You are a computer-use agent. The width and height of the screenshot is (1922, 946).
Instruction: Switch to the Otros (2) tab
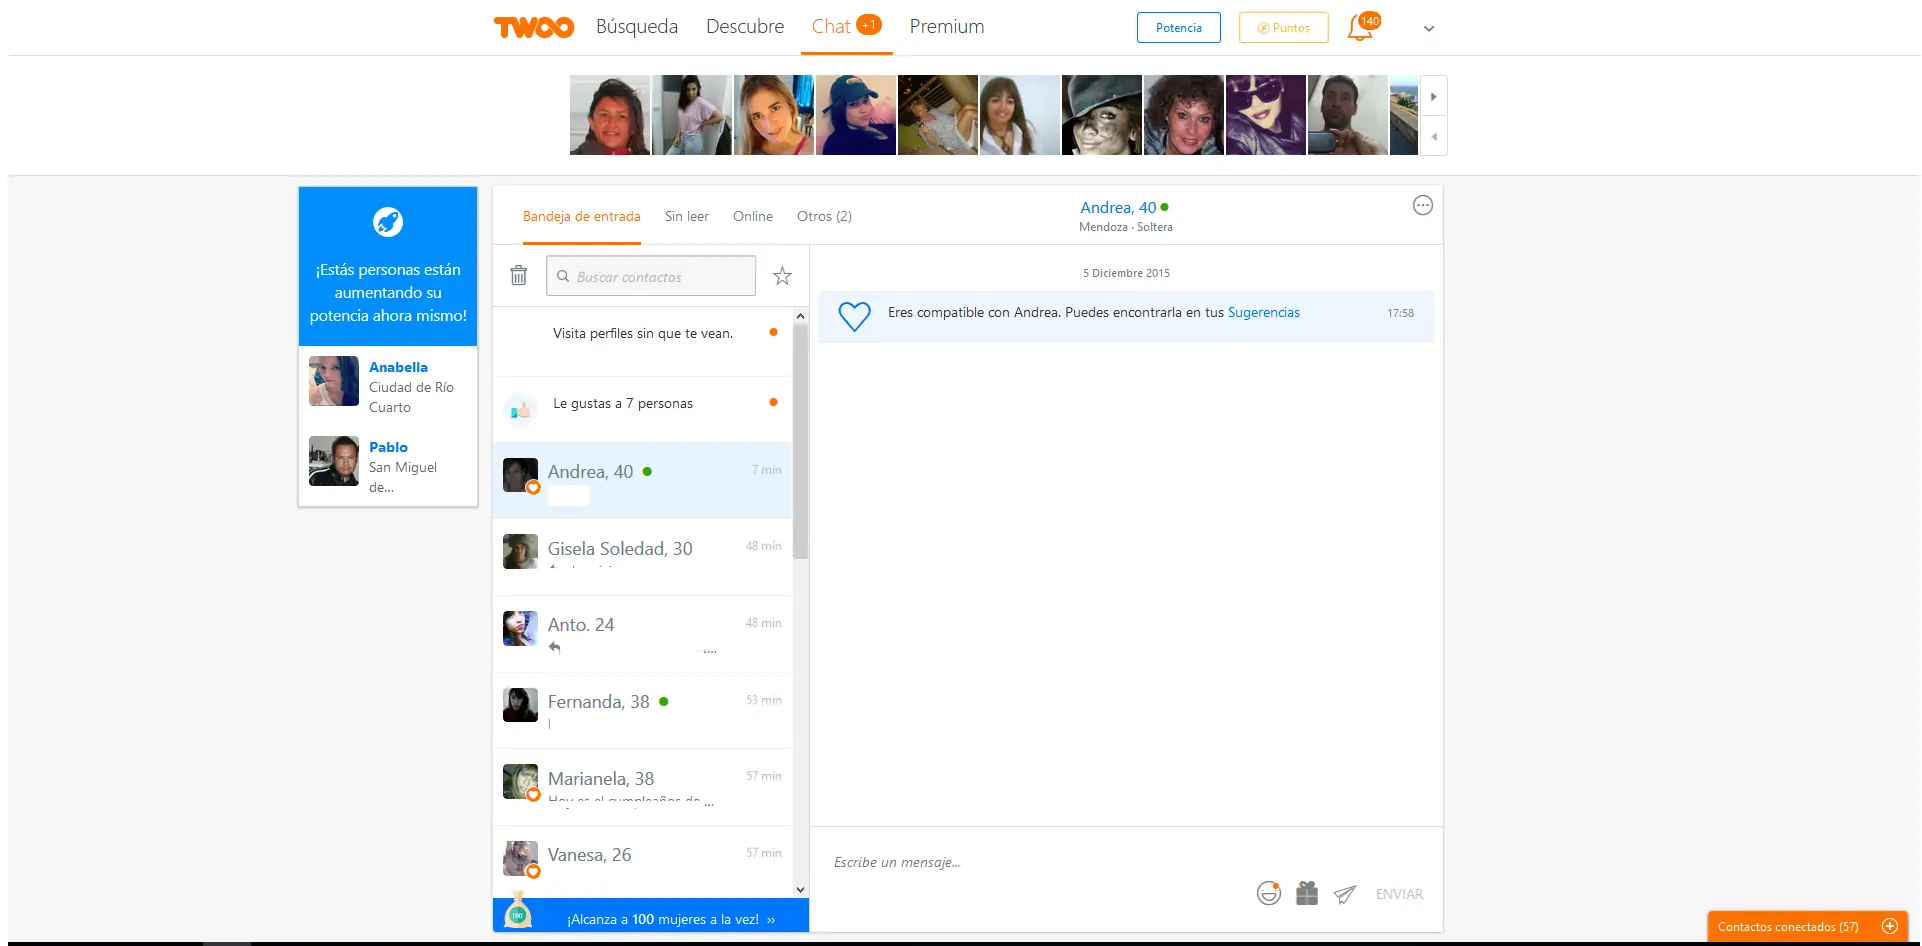pos(824,216)
